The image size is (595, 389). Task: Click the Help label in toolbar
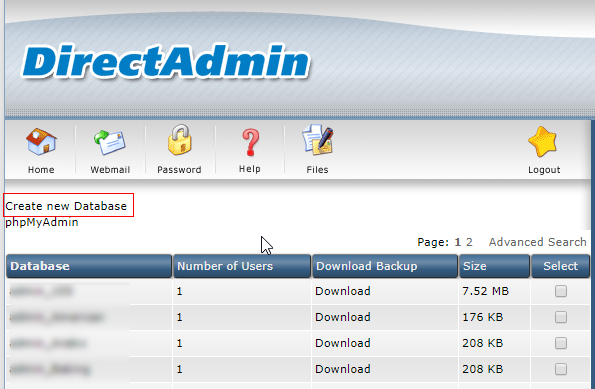click(250, 169)
